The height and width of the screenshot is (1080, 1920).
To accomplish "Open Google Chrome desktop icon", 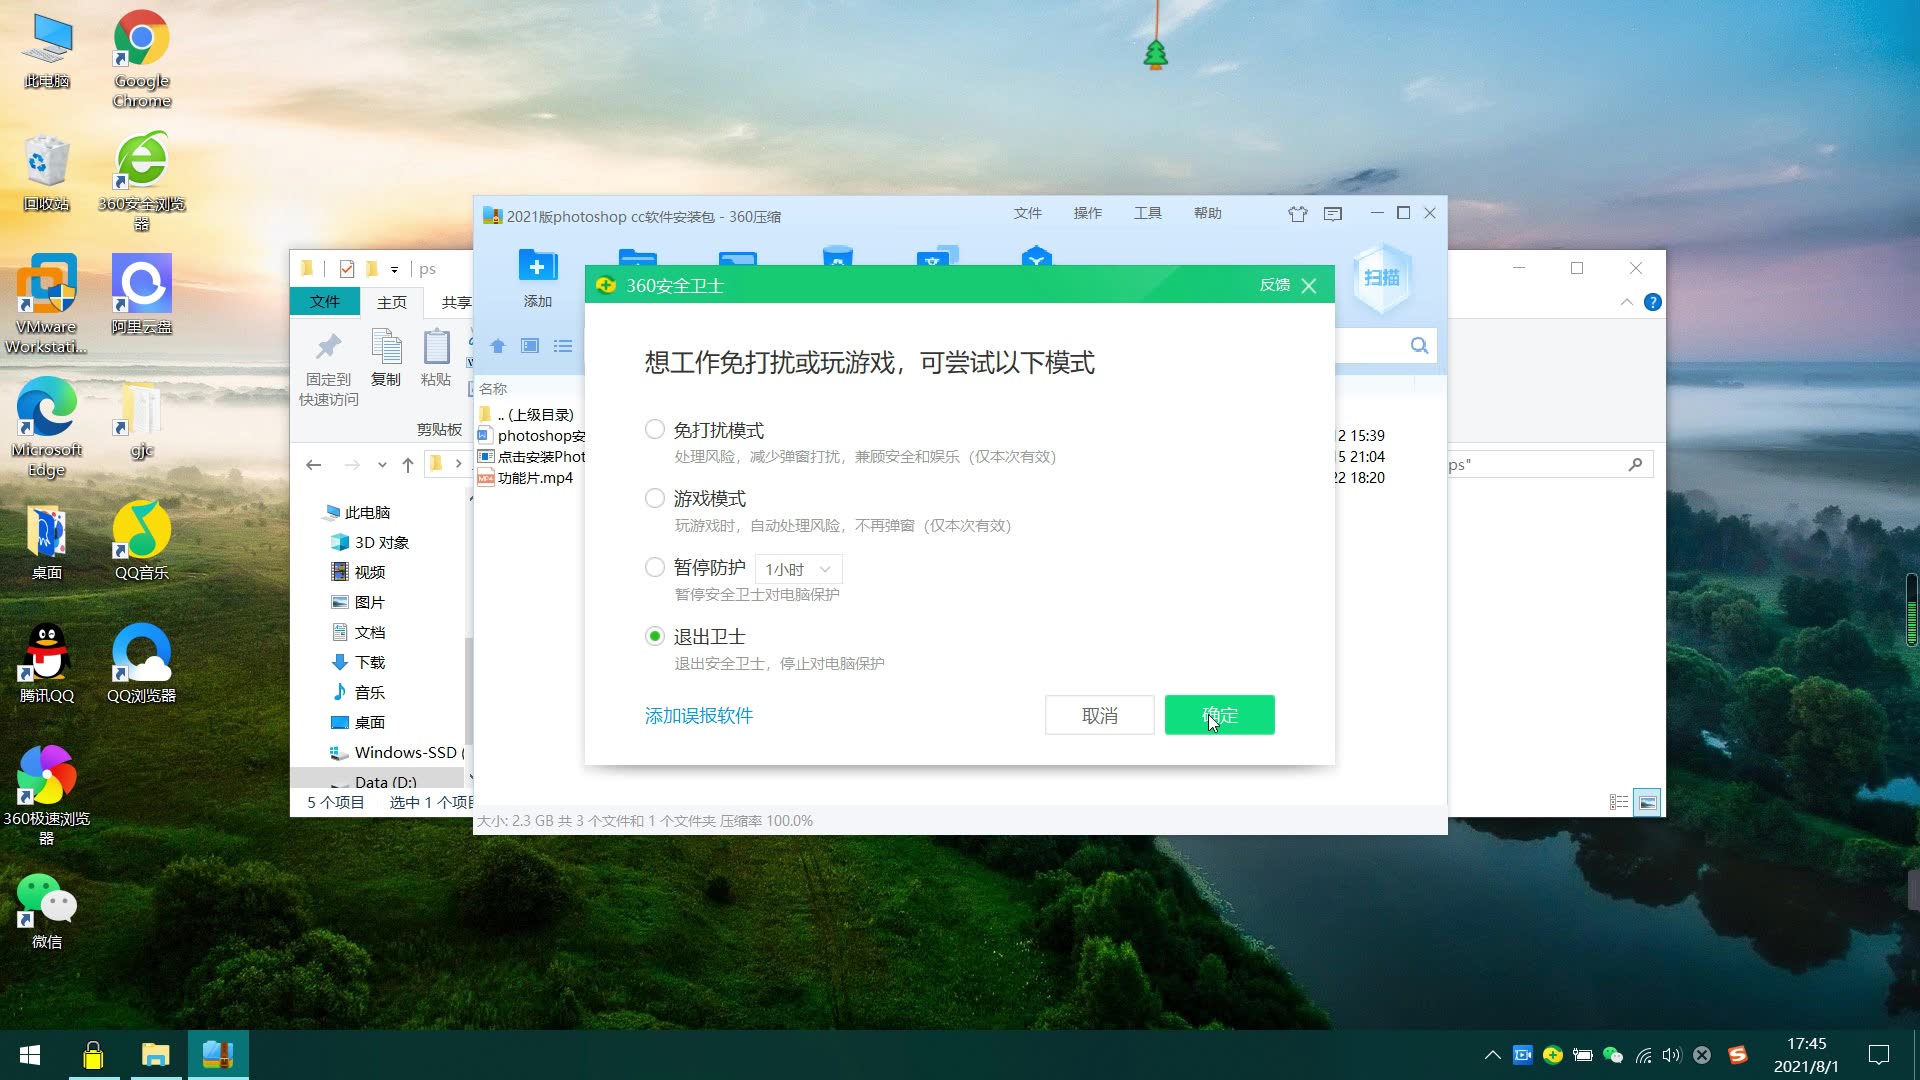I will [x=141, y=59].
